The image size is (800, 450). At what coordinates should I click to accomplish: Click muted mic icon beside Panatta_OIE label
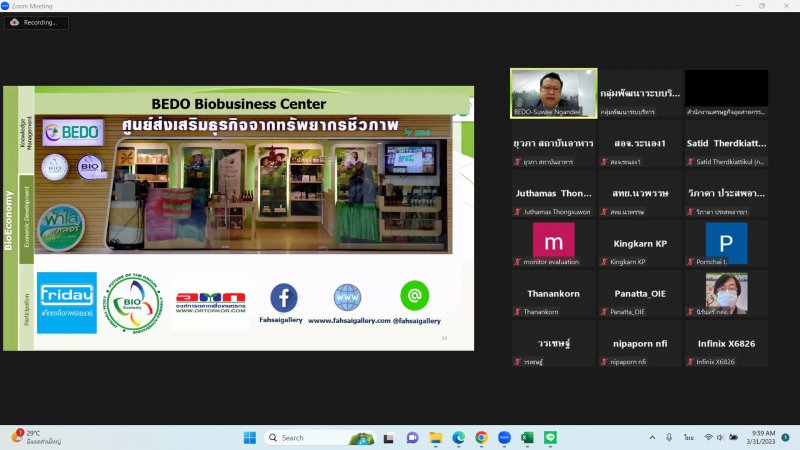[x=604, y=312]
